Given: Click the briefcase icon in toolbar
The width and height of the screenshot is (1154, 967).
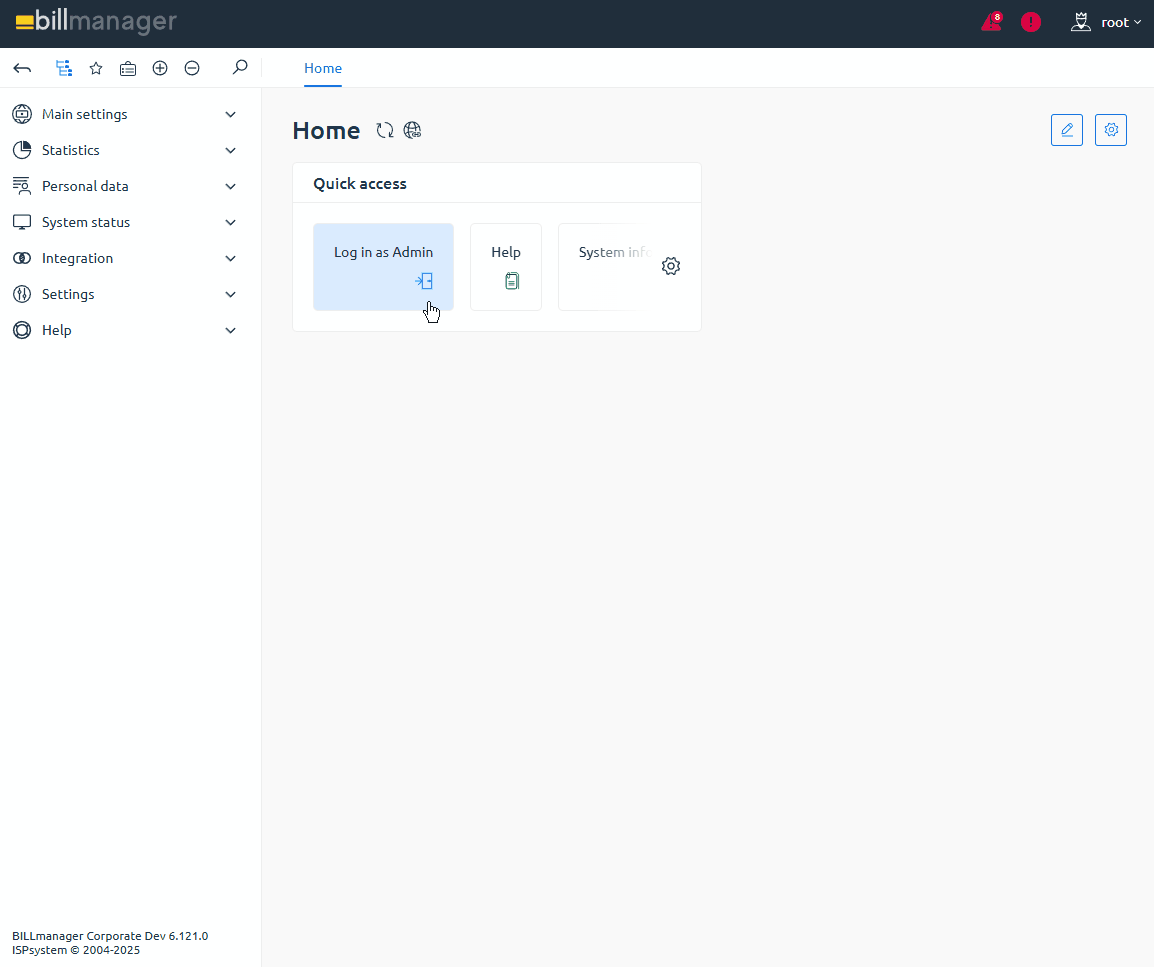Looking at the screenshot, I should tap(128, 68).
